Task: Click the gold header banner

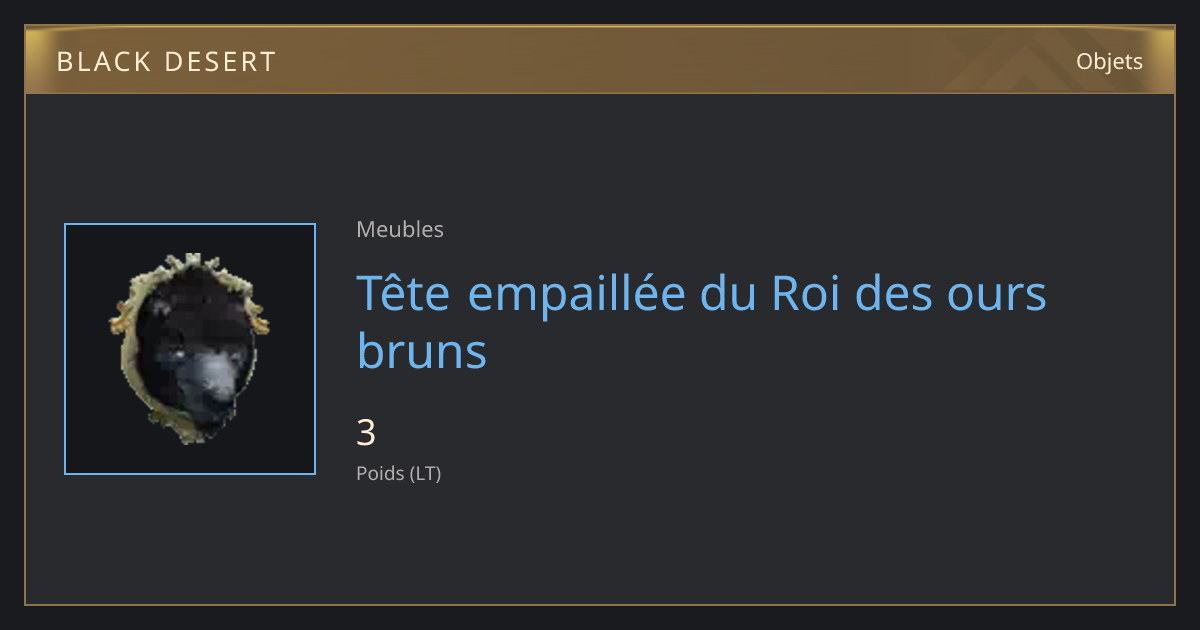Action: (x=600, y=60)
